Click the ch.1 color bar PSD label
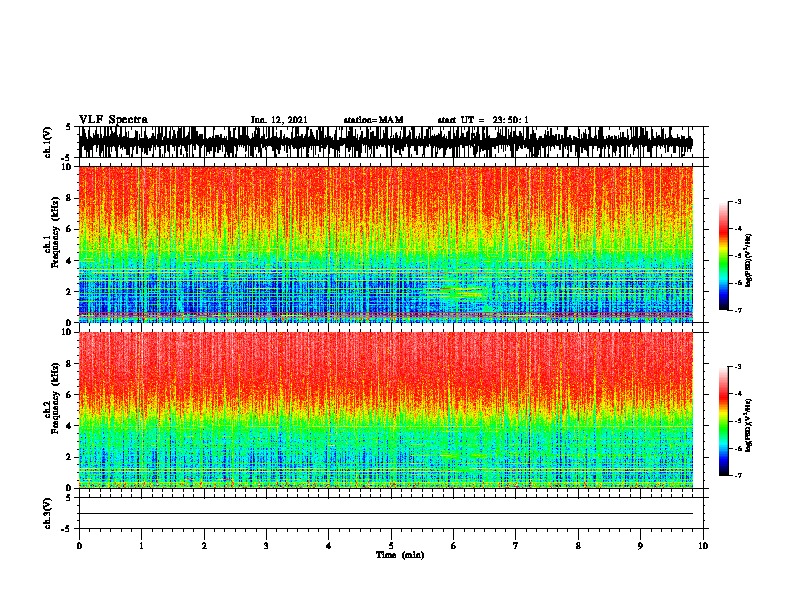 (748, 260)
